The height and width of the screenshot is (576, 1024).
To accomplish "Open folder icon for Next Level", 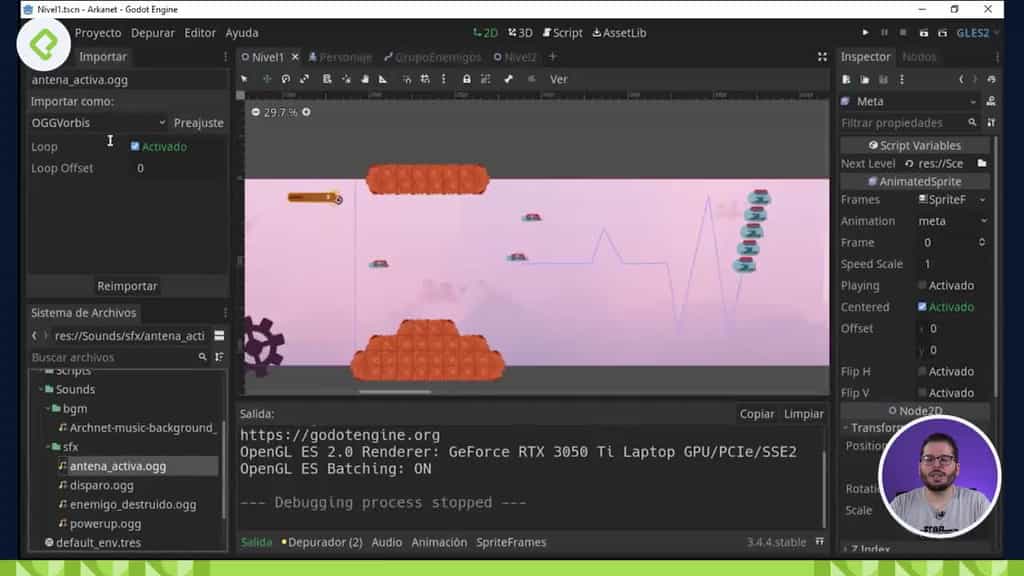I will pyautogui.click(x=982, y=163).
